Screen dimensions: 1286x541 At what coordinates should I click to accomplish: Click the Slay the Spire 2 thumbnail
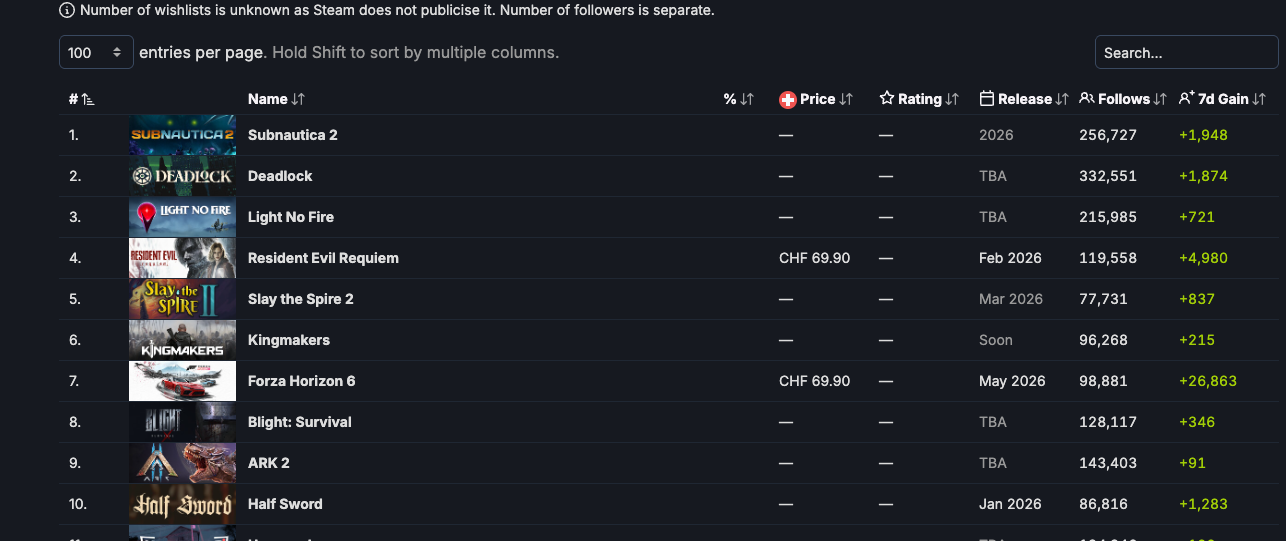[182, 299]
